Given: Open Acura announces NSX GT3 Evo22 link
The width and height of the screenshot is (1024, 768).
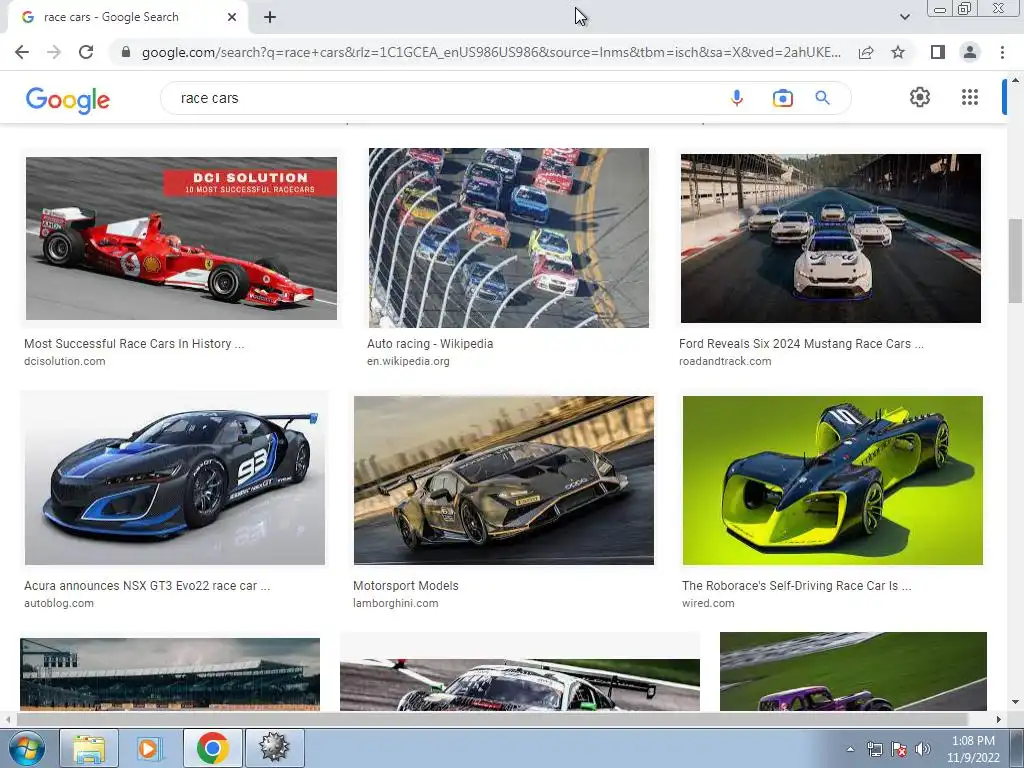Looking at the screenshot, I should [x=147, y=586].
